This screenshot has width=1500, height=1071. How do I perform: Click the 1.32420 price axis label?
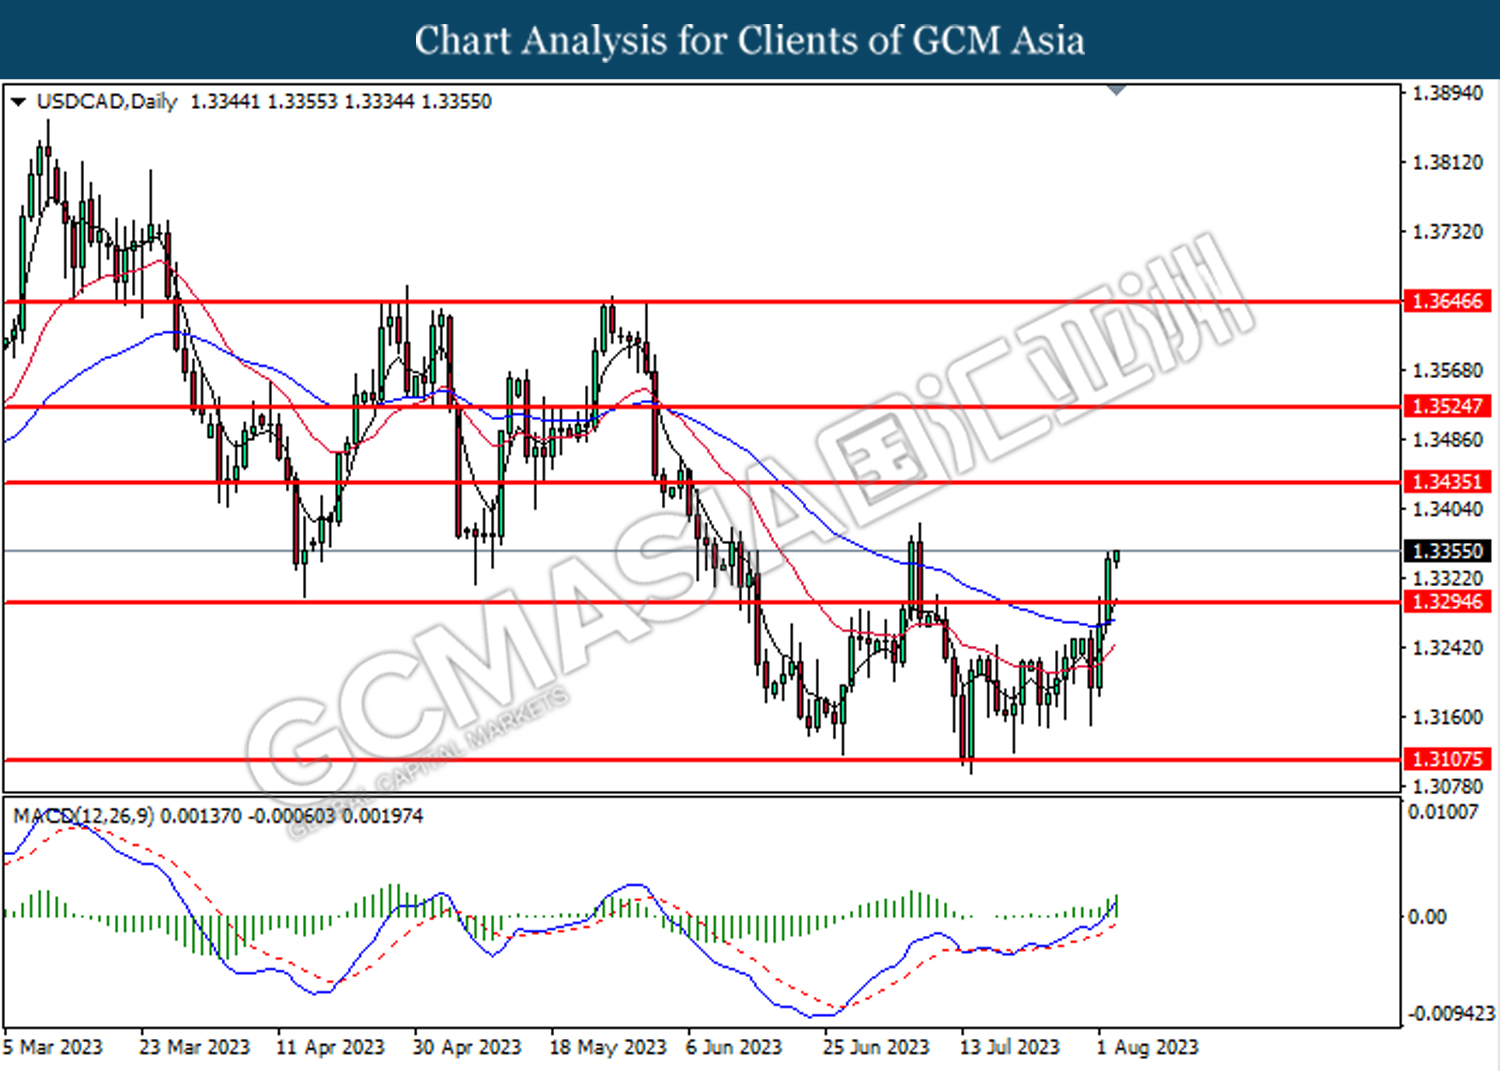click(x=1447, y=648)
